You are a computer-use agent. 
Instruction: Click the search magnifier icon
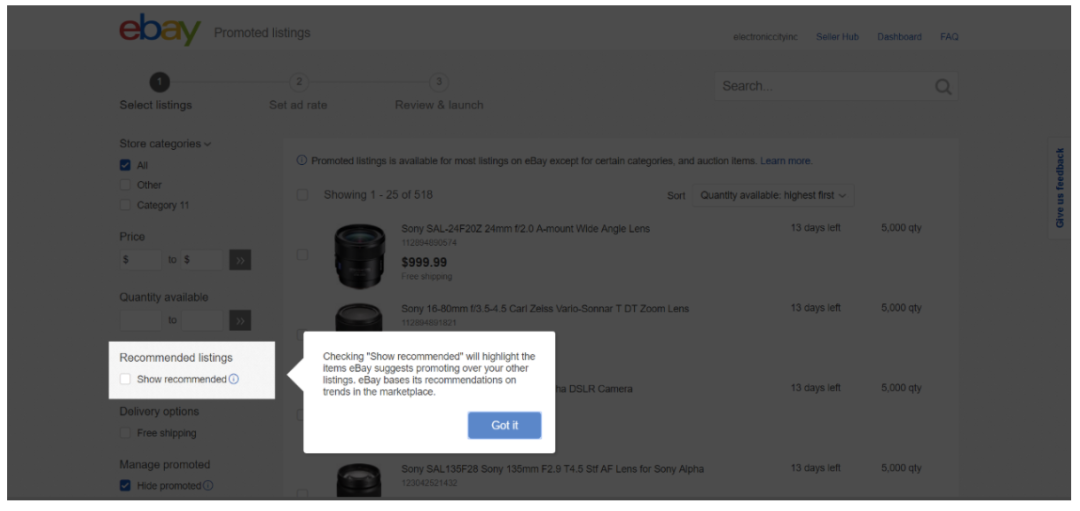pyautogui.click(x=943, y=87)
